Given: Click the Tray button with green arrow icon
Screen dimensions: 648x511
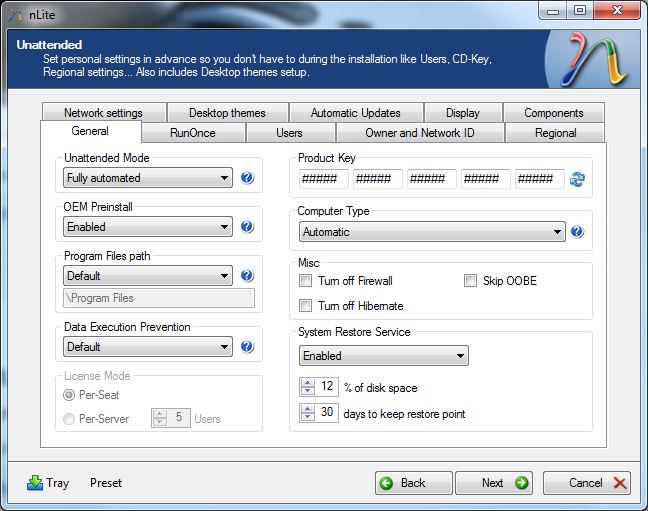Looking at the screenshot, I should (x=48, y=483).
